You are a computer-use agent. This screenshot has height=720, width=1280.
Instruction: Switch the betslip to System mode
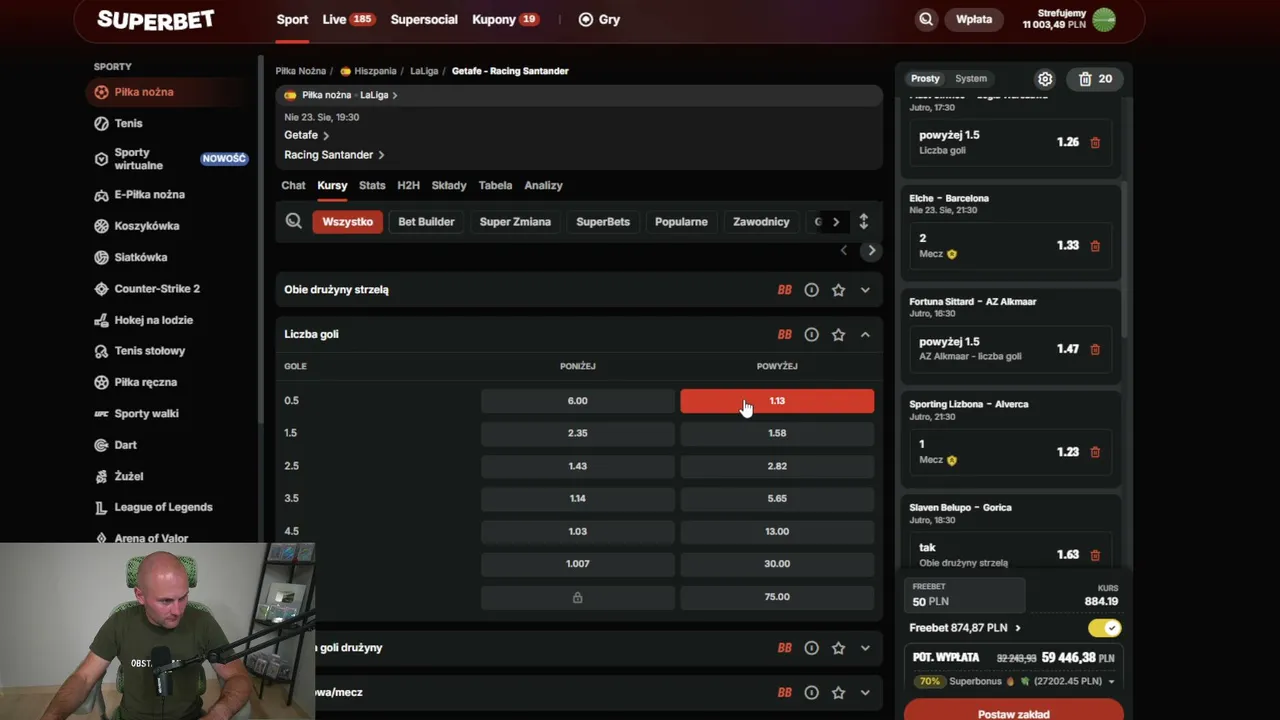coord(971,79)
